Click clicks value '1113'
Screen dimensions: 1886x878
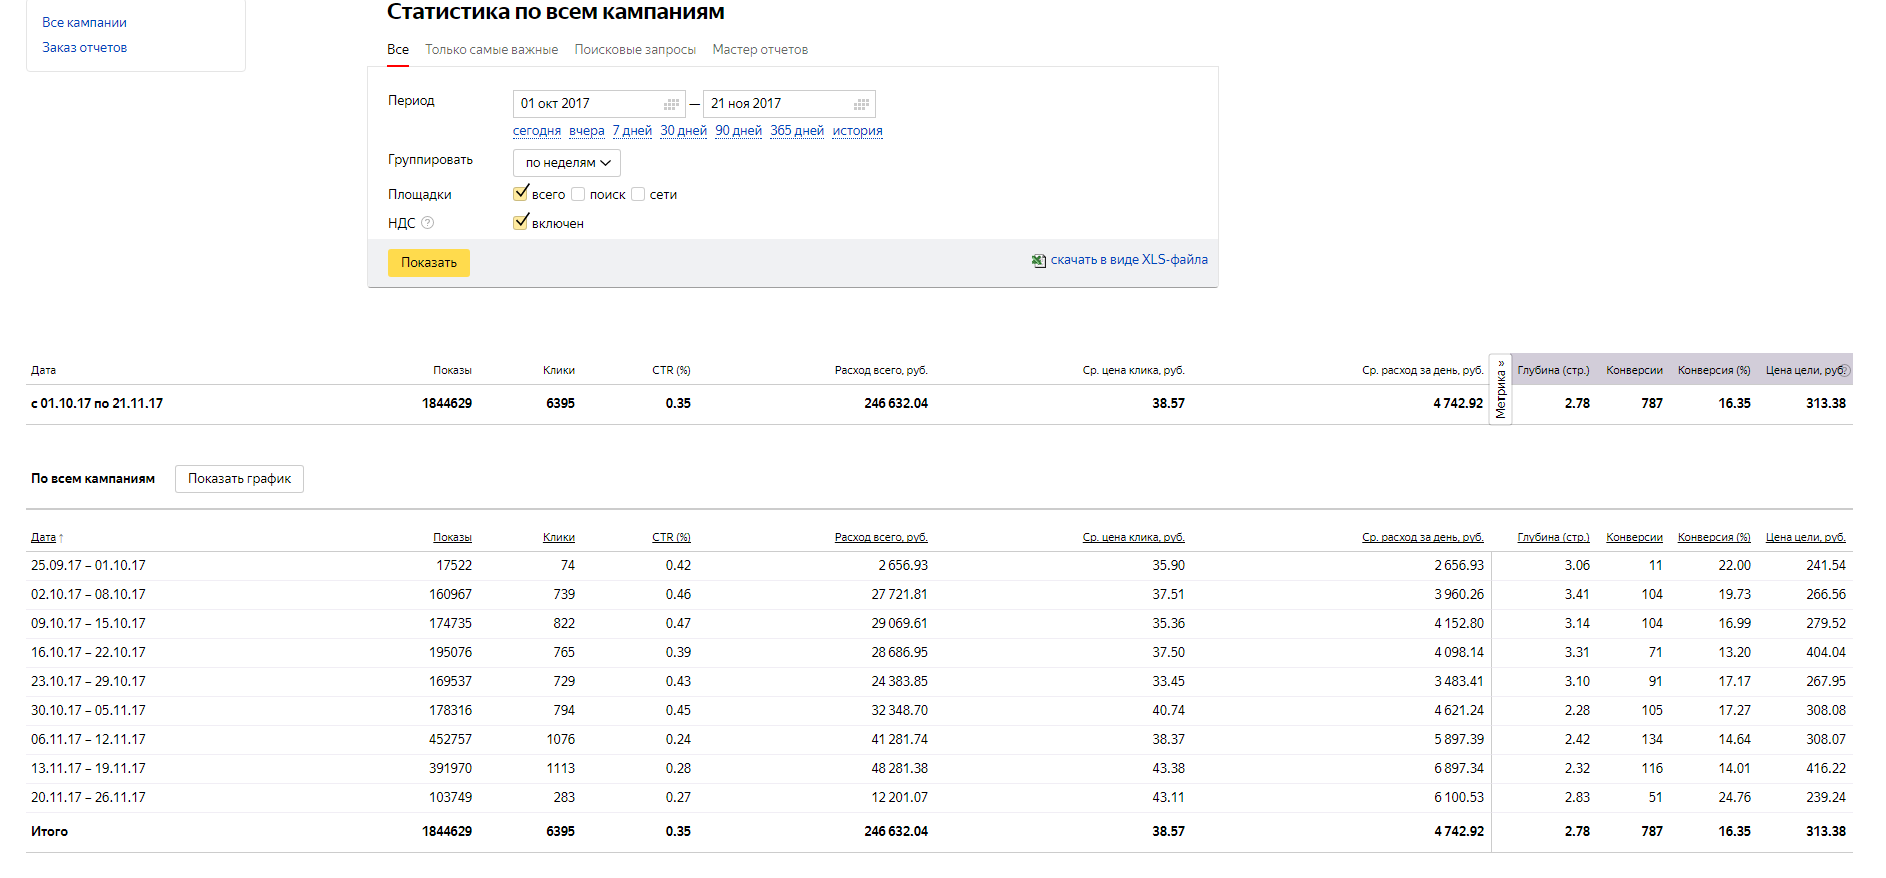[x=561, y=769]
